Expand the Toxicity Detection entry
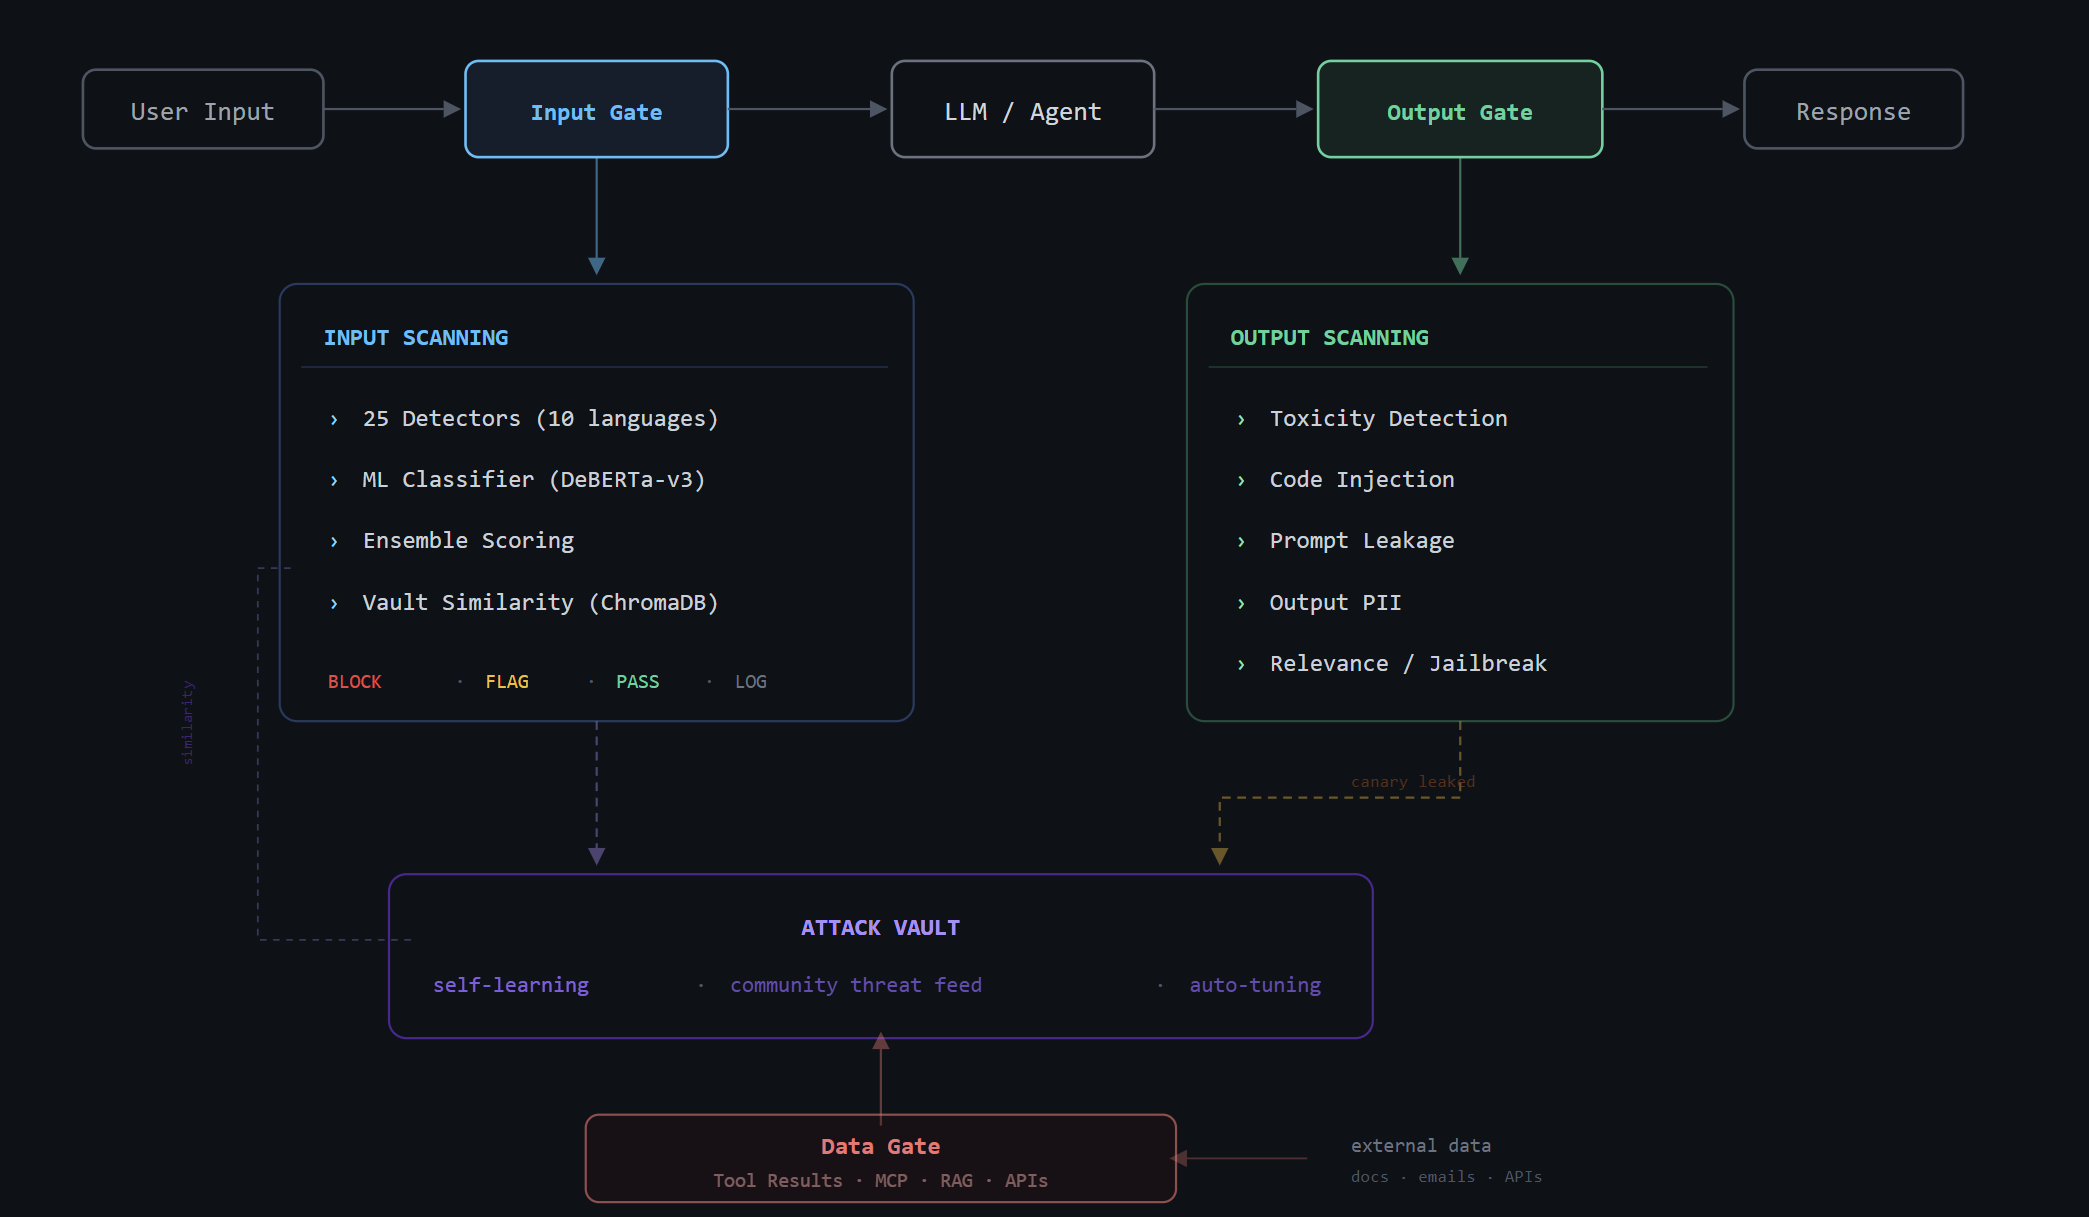 1388,418
